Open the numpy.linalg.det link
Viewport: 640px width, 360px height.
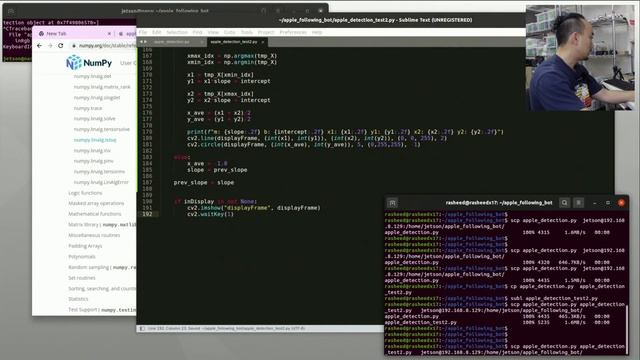pyautogui.click(x=93, y=76)
